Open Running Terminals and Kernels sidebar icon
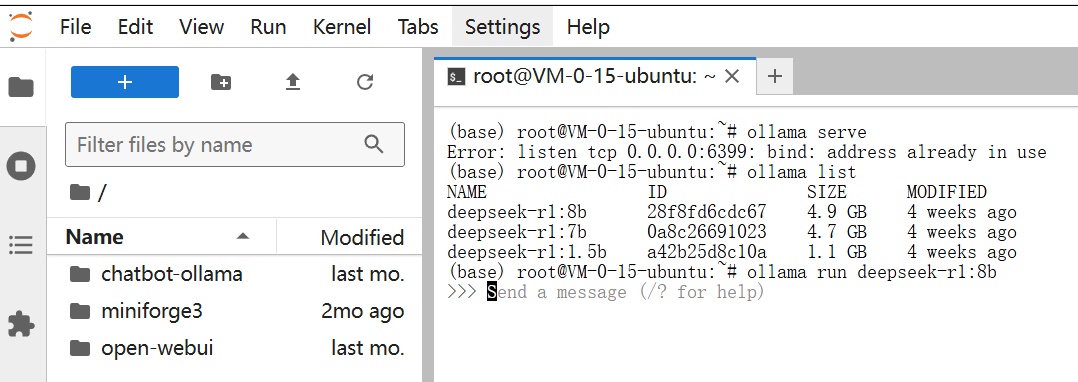1078x382 pixels. click(x=21, y=166)
